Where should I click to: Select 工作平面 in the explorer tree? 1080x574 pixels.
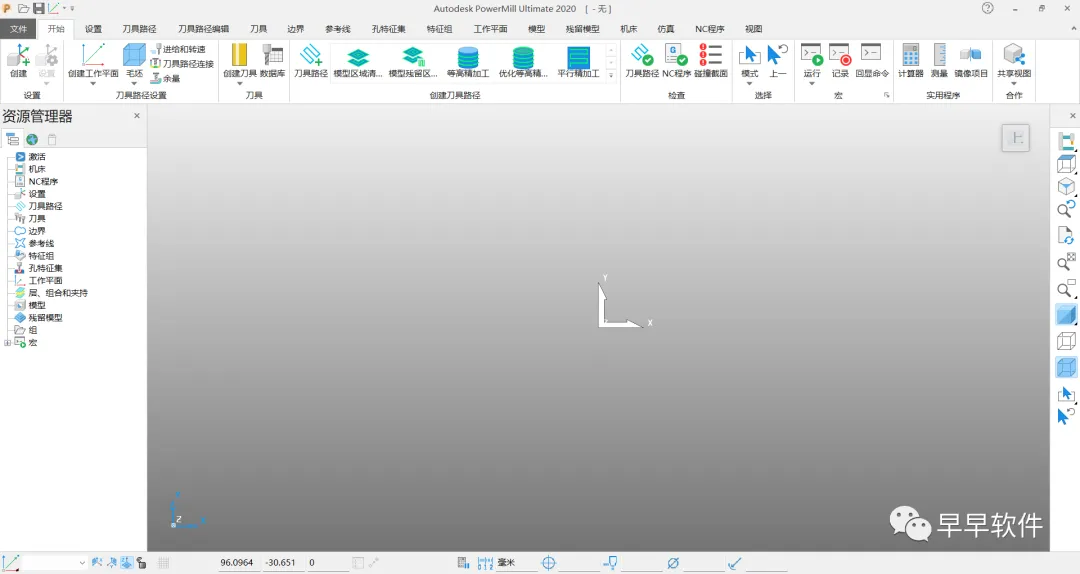(45, 280)
